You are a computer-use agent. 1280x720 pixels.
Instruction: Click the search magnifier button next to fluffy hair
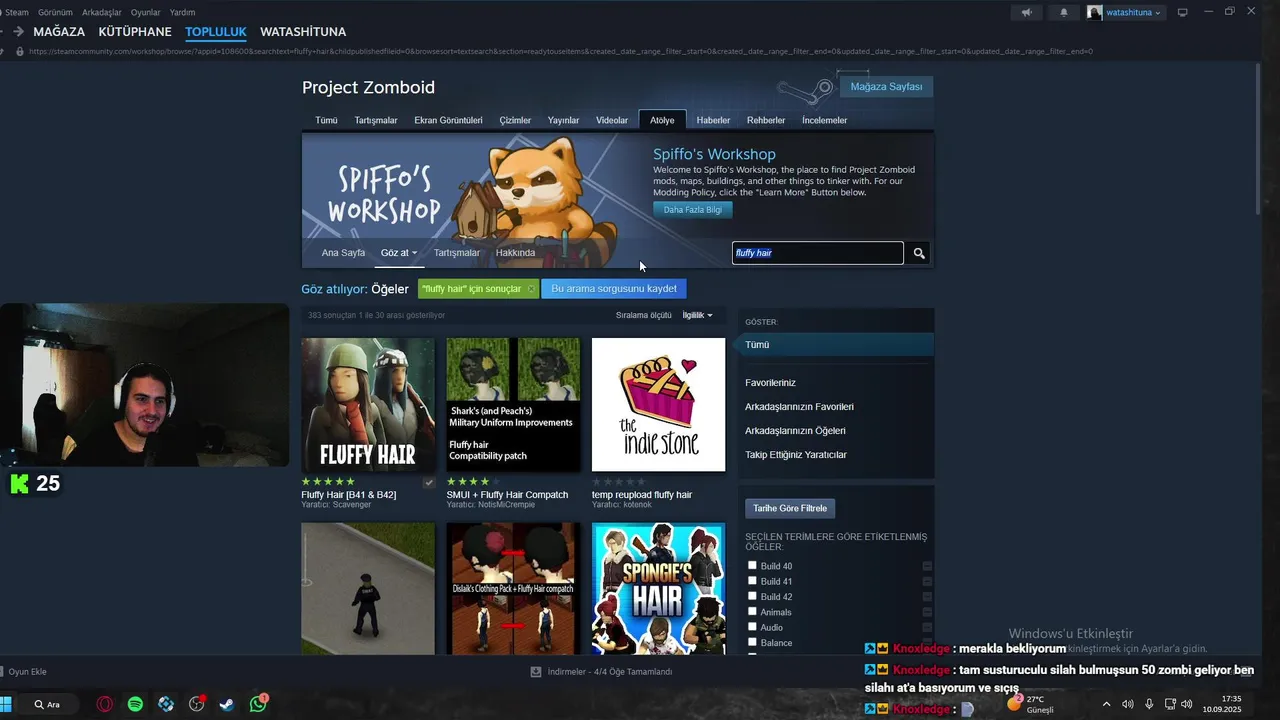point(919,253)
